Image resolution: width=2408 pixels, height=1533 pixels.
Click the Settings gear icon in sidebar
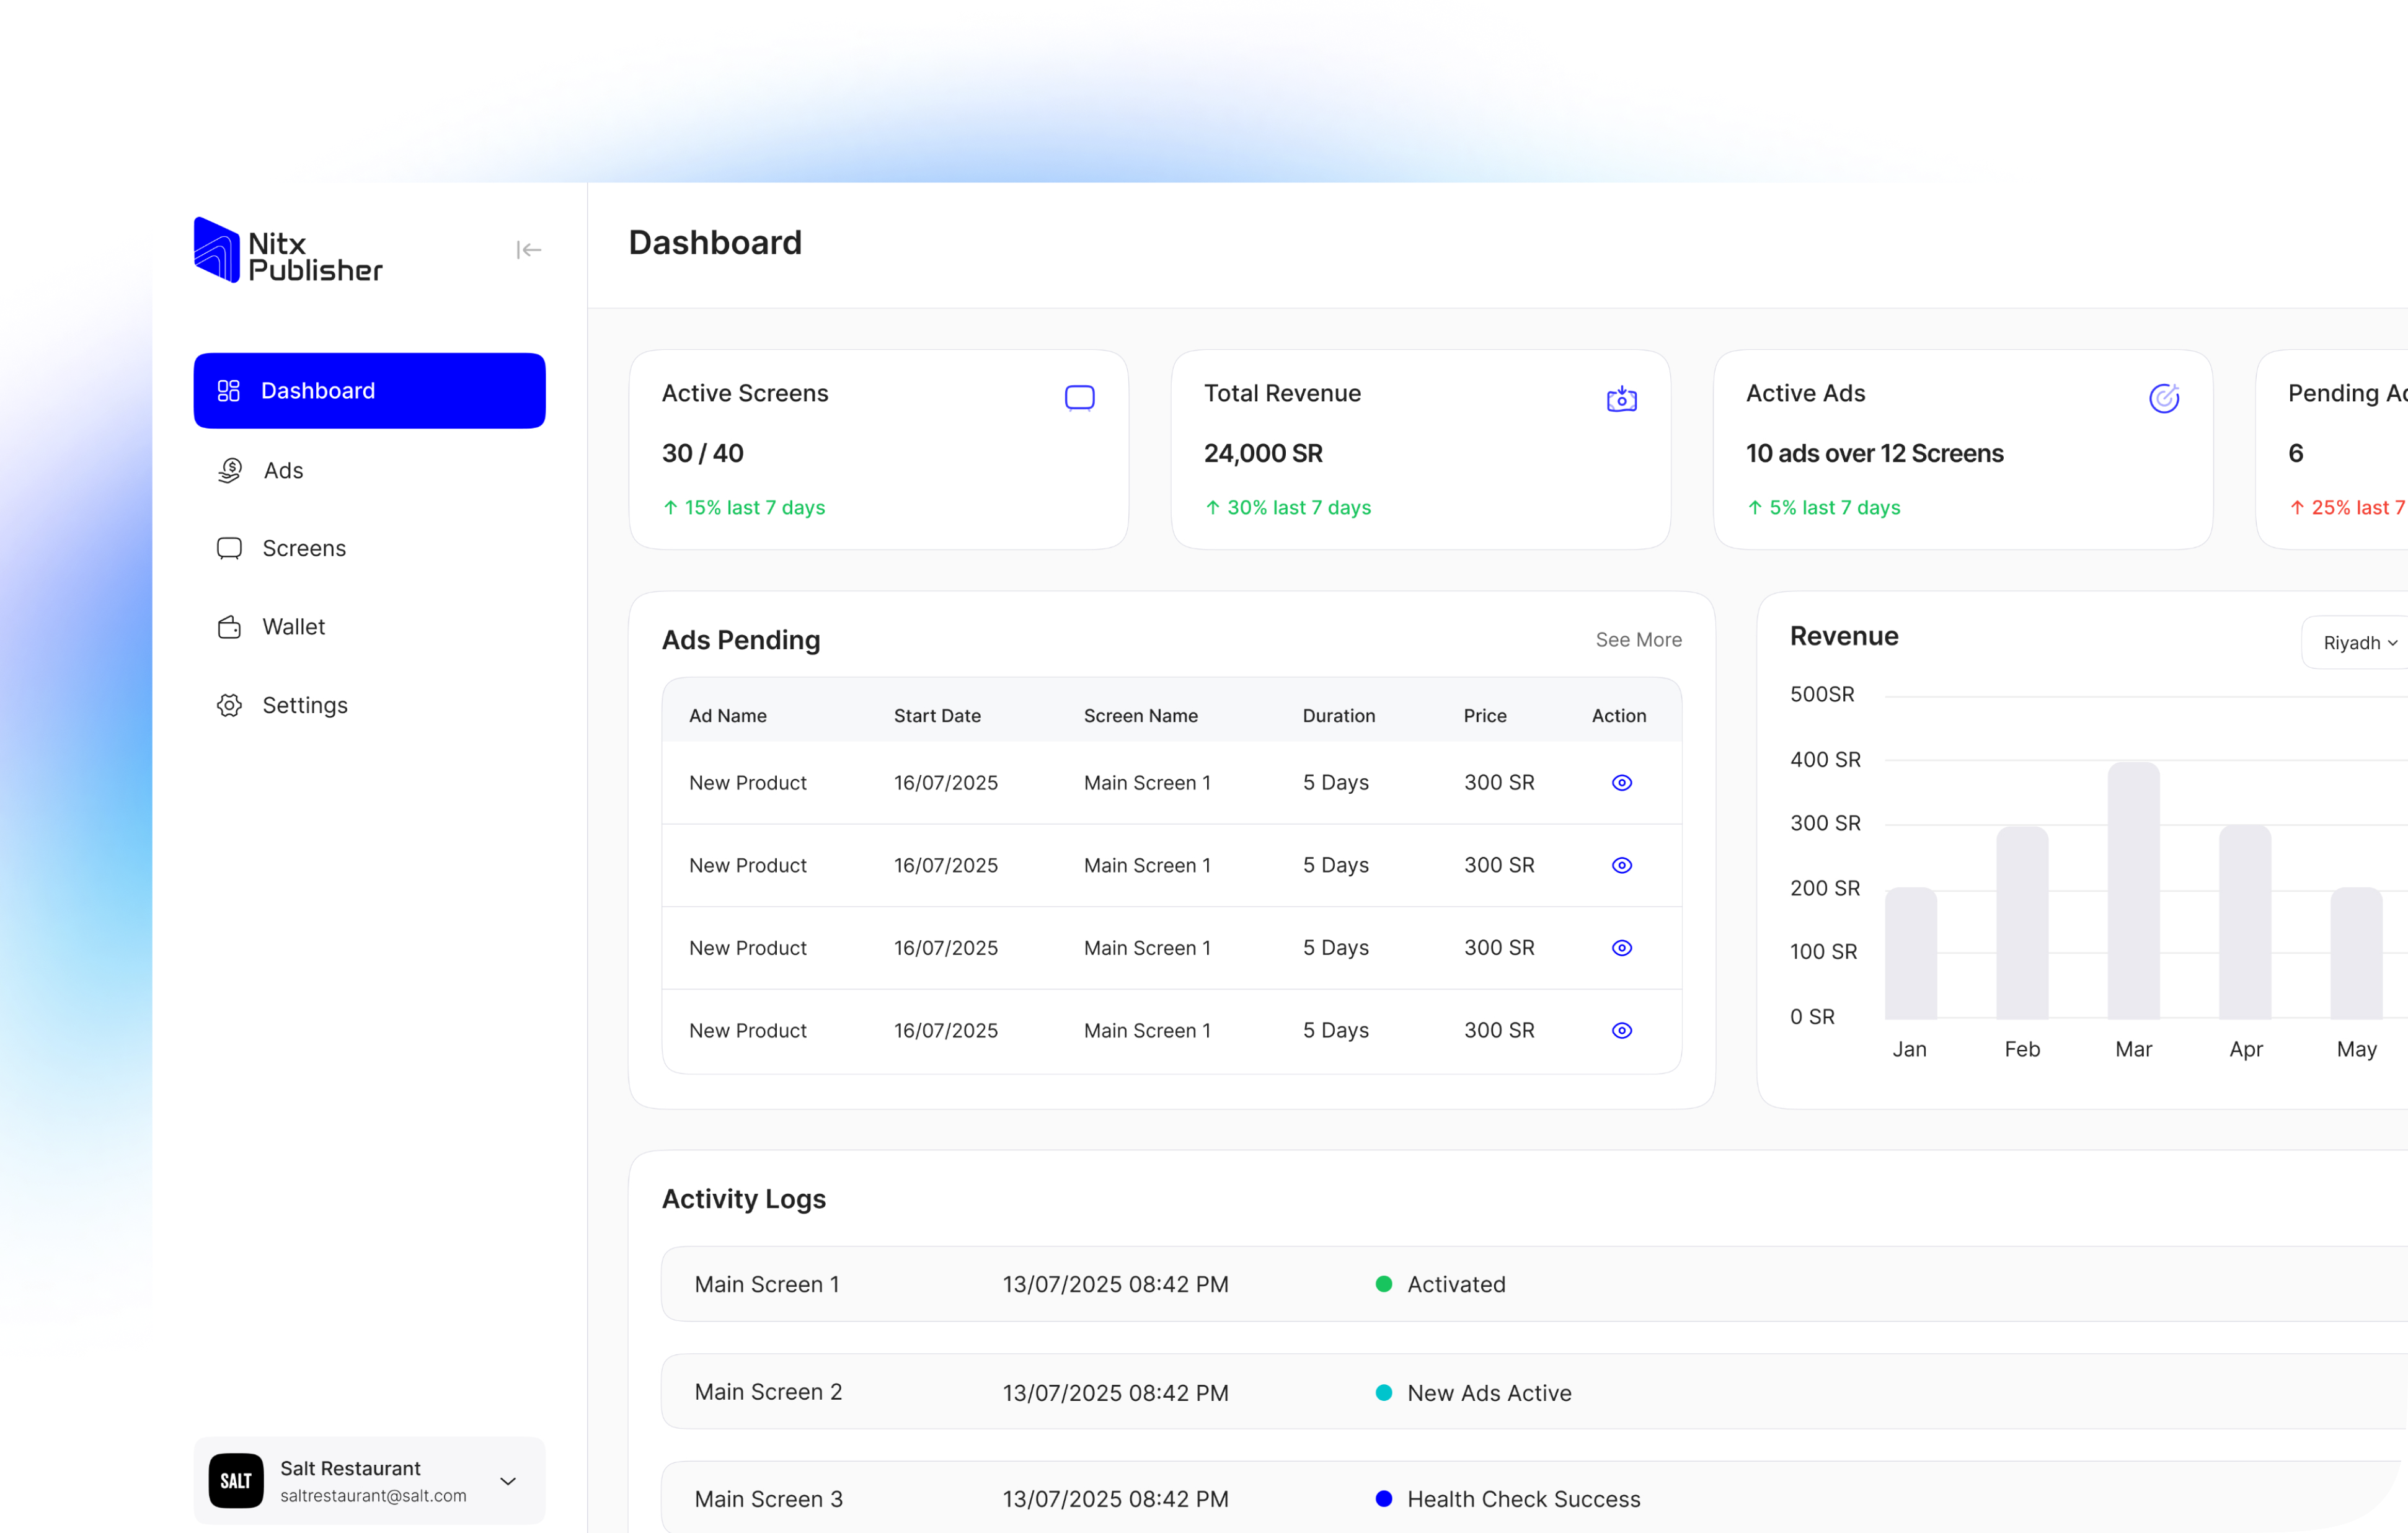pyautogui.click(x=229, y=705)
